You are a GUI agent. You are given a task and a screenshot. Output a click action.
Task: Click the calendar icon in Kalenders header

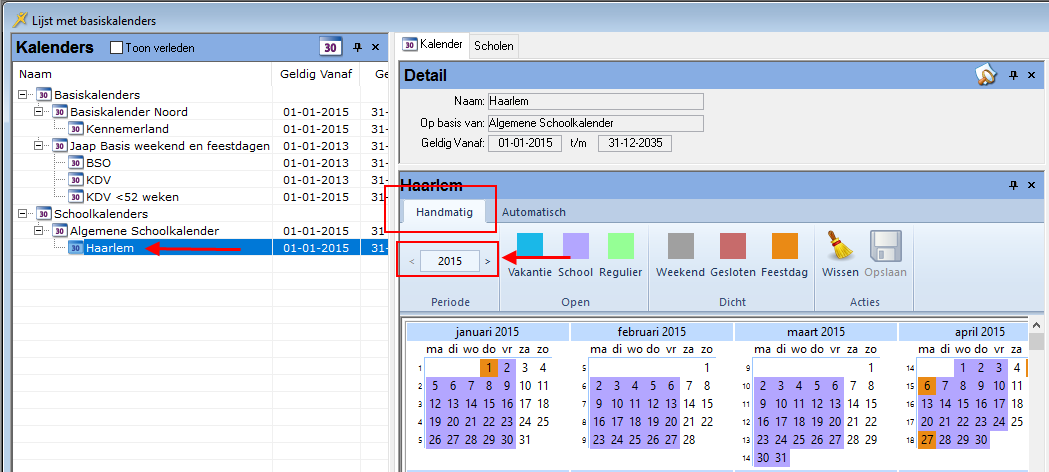coord(329,47)
